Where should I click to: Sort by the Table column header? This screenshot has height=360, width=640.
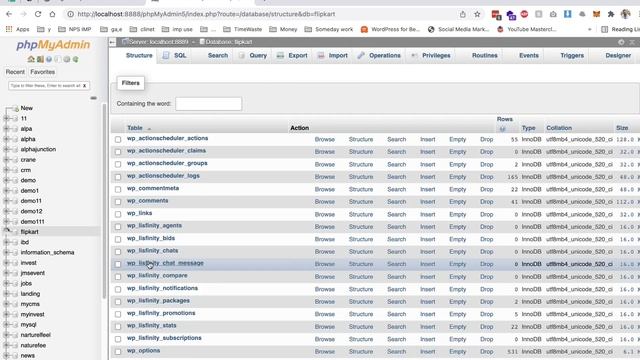tap(135, 128)
